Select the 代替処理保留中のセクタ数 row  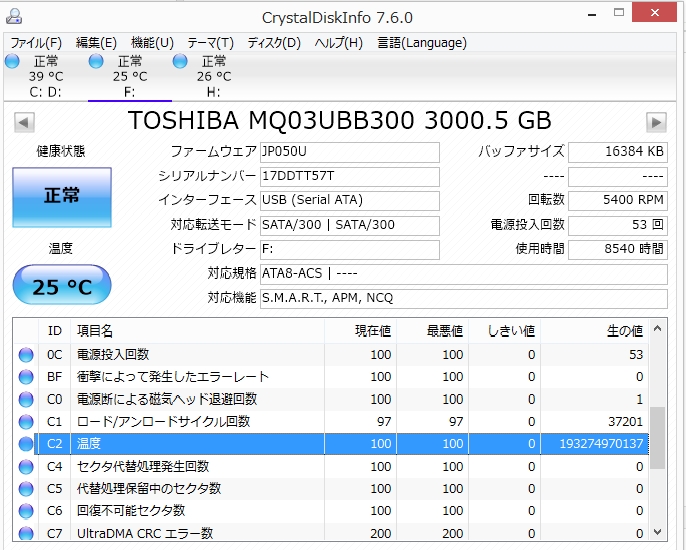331,489
